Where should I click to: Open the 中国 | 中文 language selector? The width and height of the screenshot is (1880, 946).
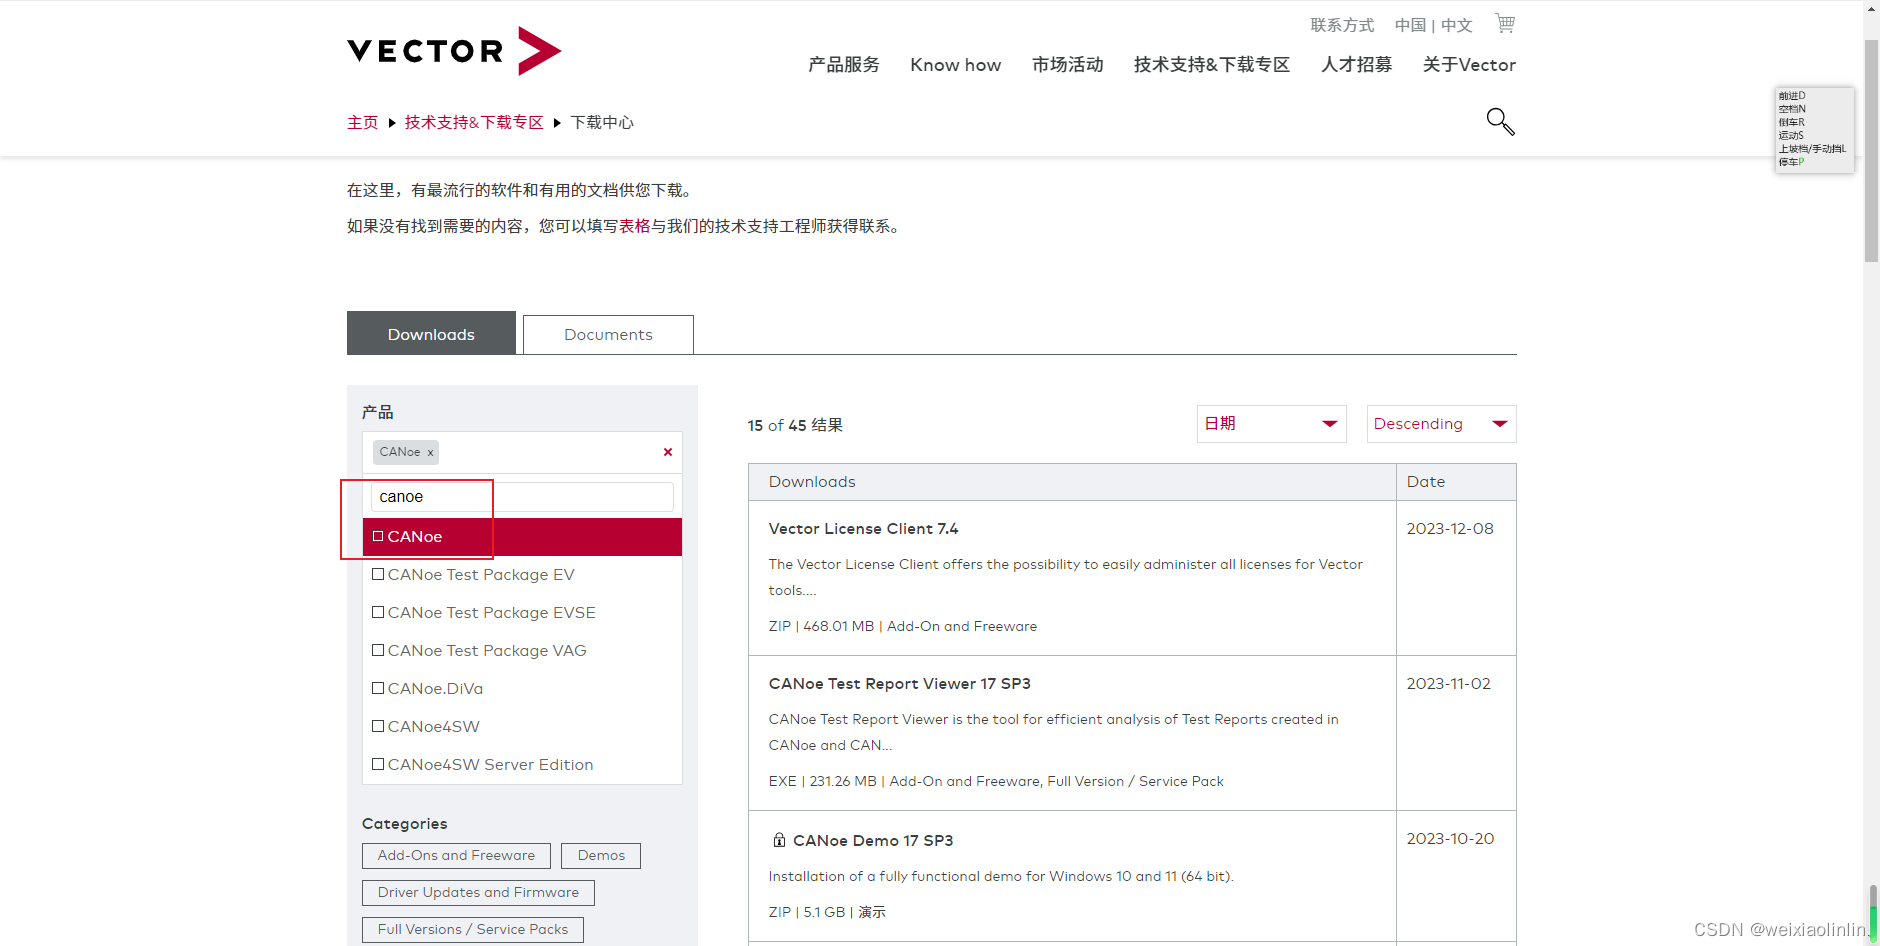1433,25
